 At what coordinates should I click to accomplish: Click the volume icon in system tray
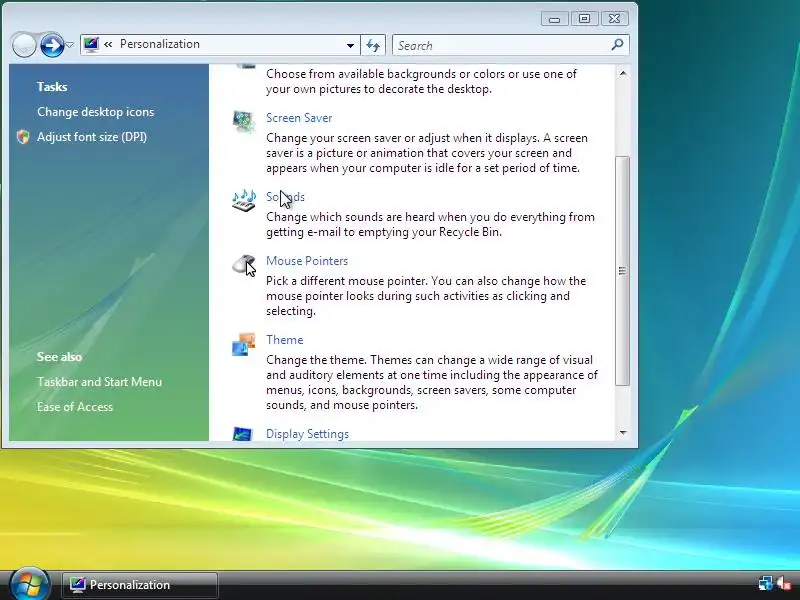(784, 583)
